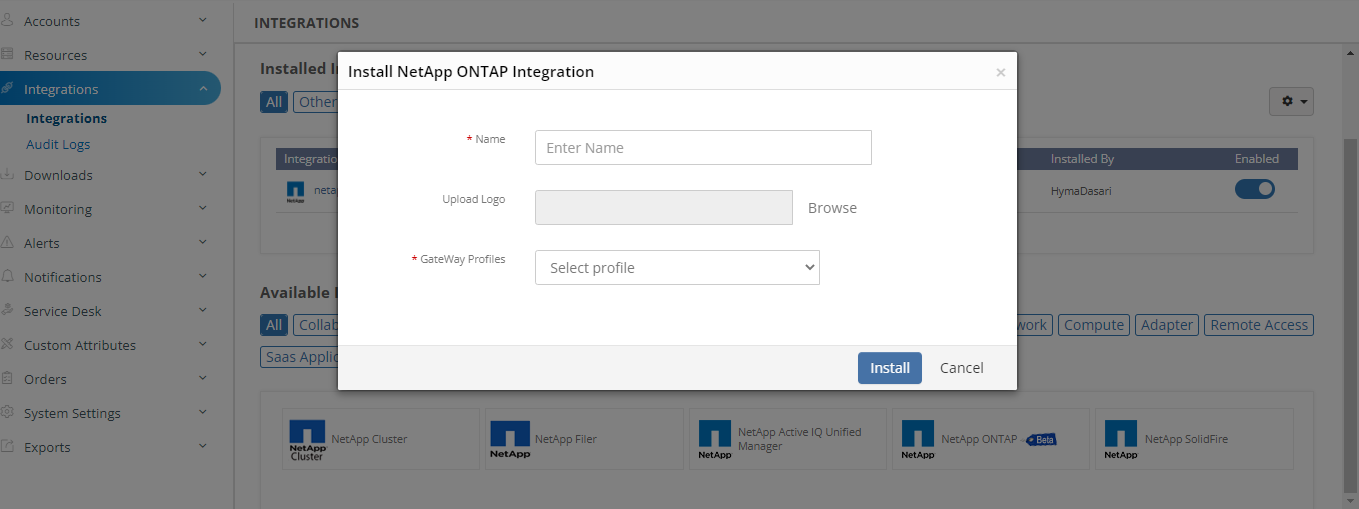The width and height of the screenshot is (1359, 509).
Task: Click the Exports sidebar icon
Action: pyautogui.click(x=7, y=446)
